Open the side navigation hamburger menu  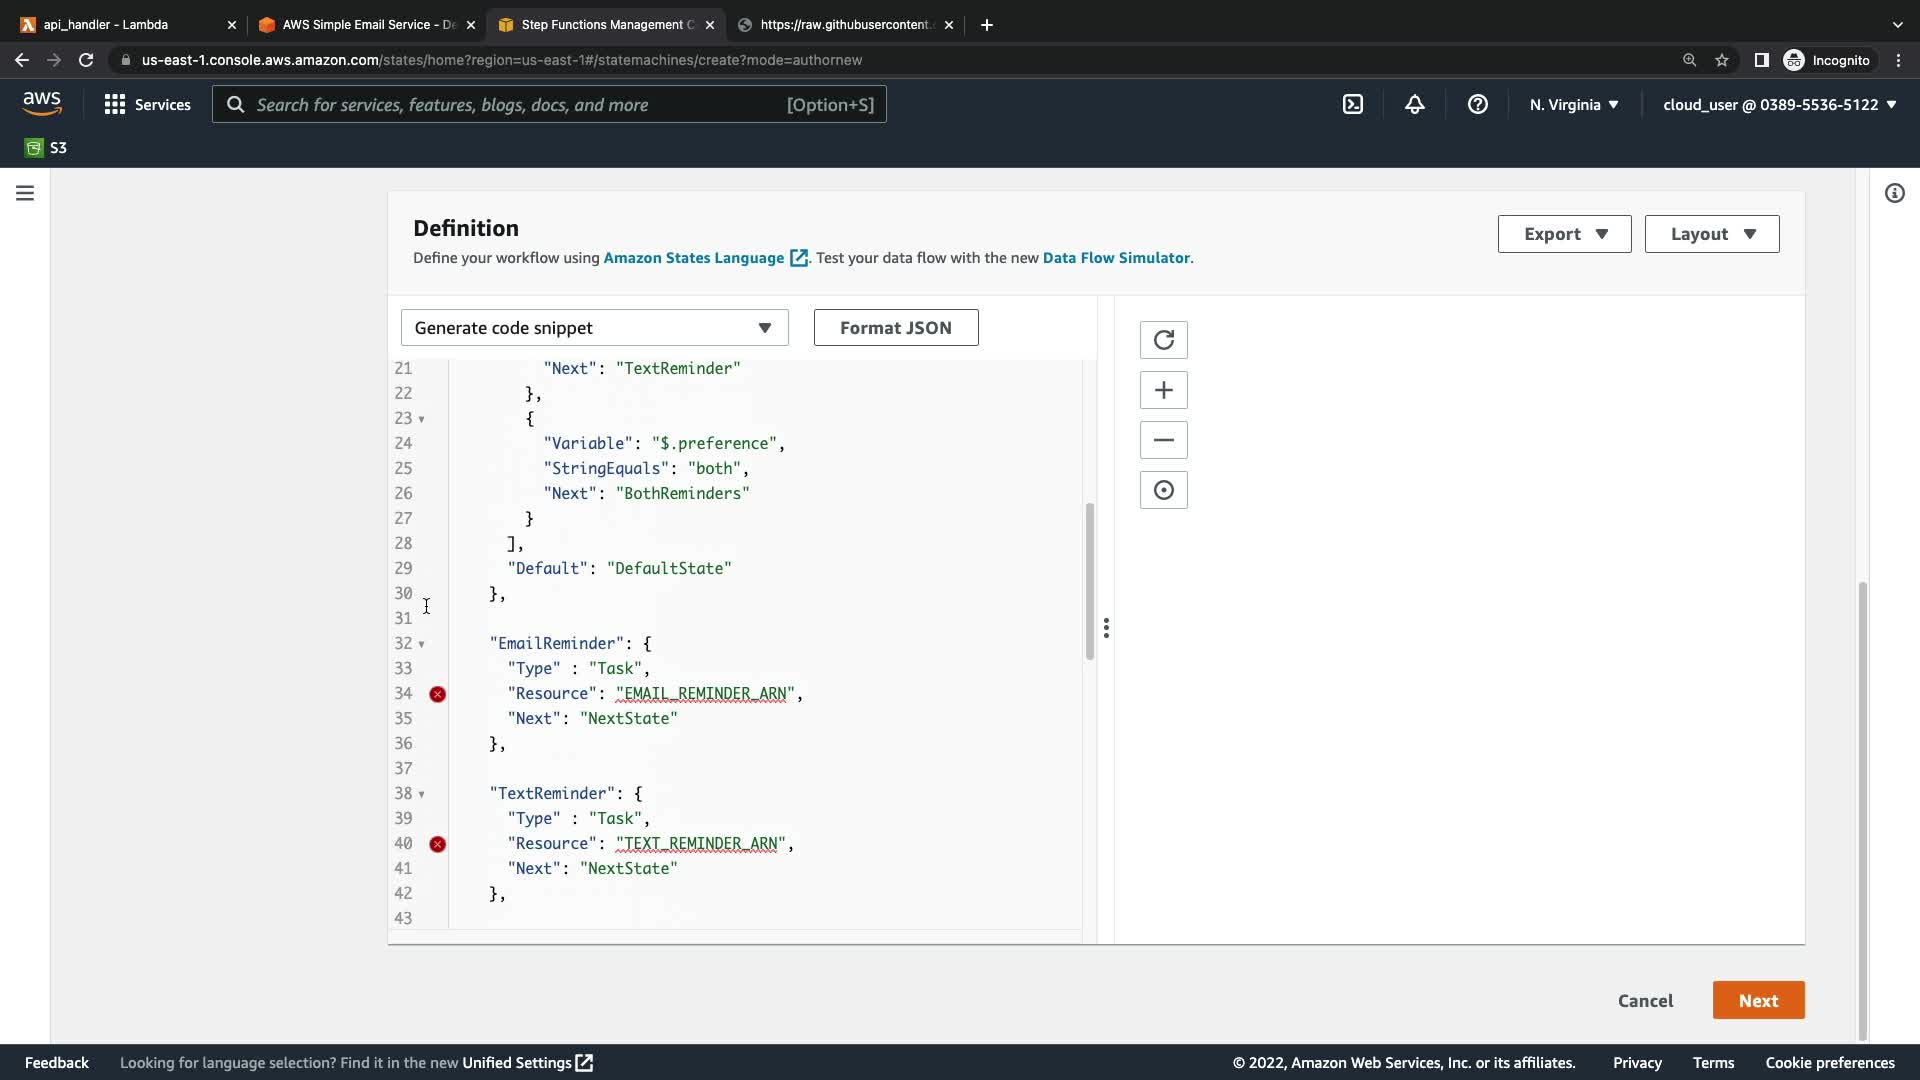pos(25,193)
